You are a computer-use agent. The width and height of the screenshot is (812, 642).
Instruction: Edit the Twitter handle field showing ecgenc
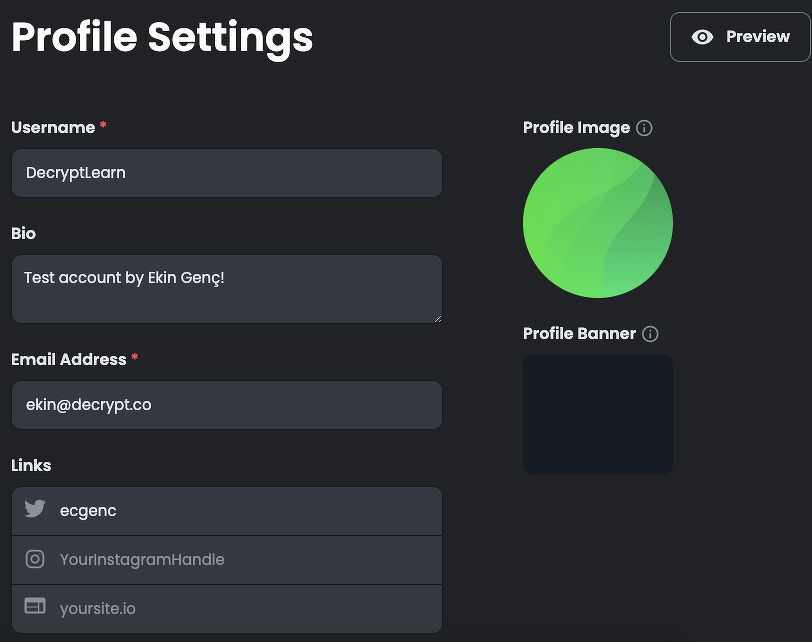[x=246, y=511]
